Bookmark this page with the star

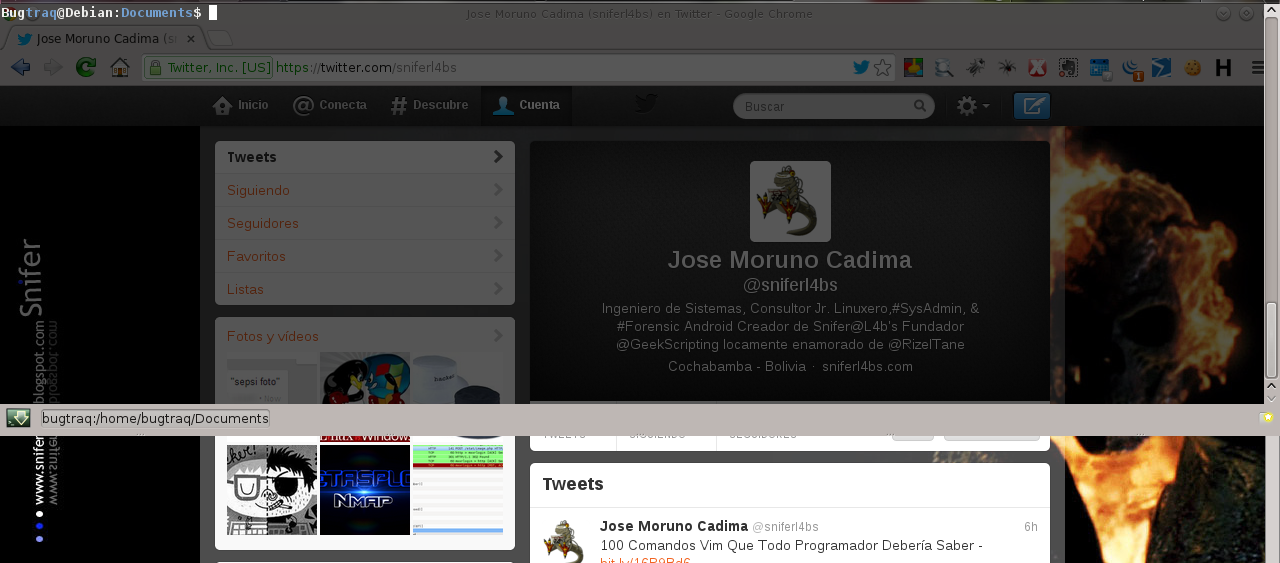pos(882,67)
